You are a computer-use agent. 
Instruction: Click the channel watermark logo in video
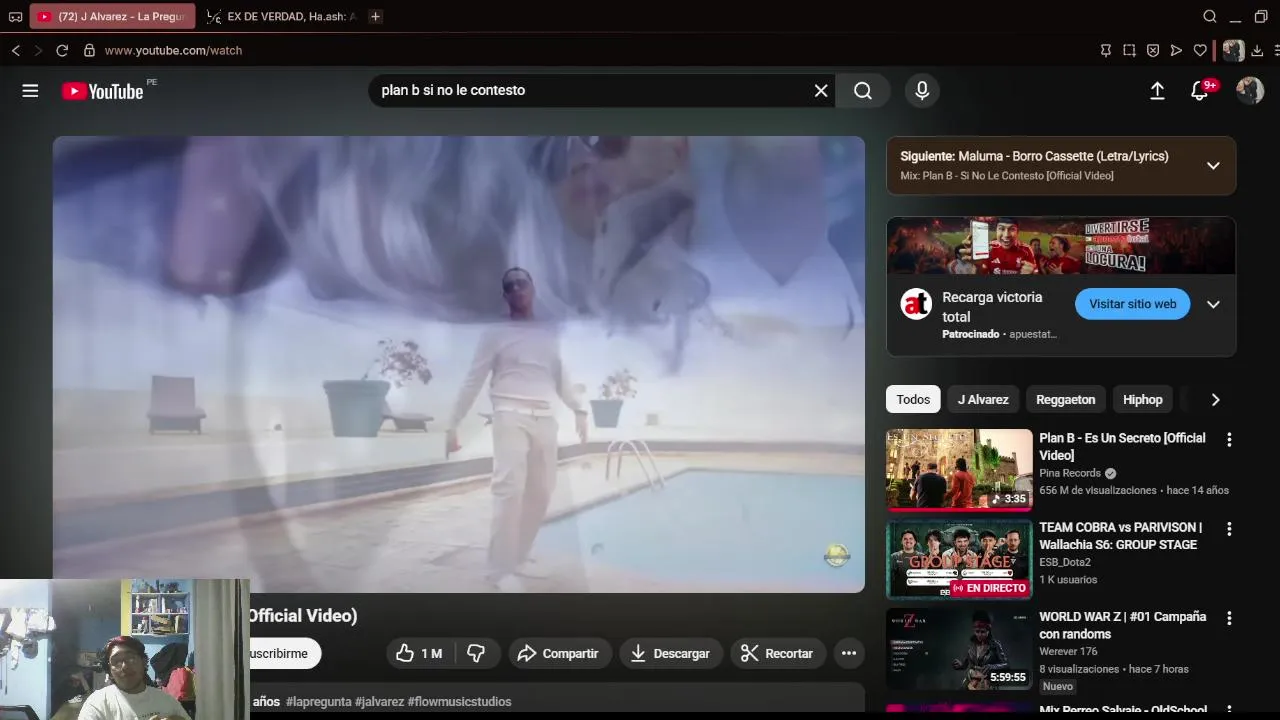(836, 555)
